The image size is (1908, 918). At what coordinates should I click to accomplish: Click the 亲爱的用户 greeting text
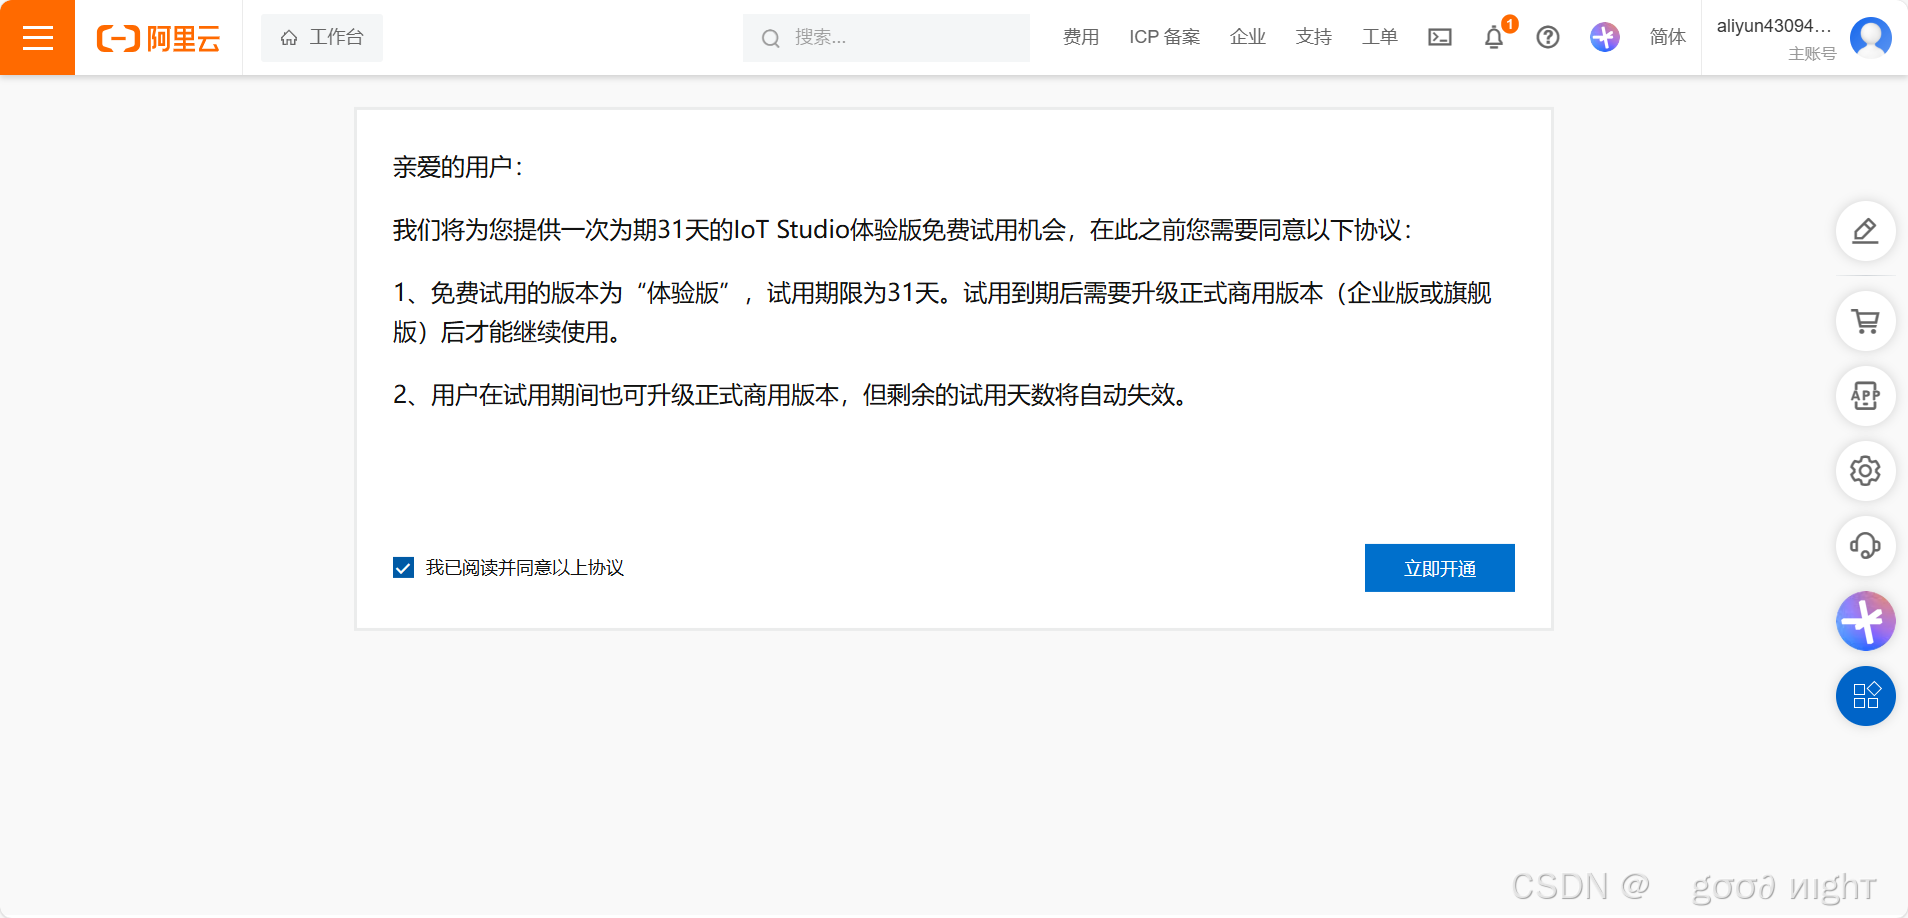458,167
